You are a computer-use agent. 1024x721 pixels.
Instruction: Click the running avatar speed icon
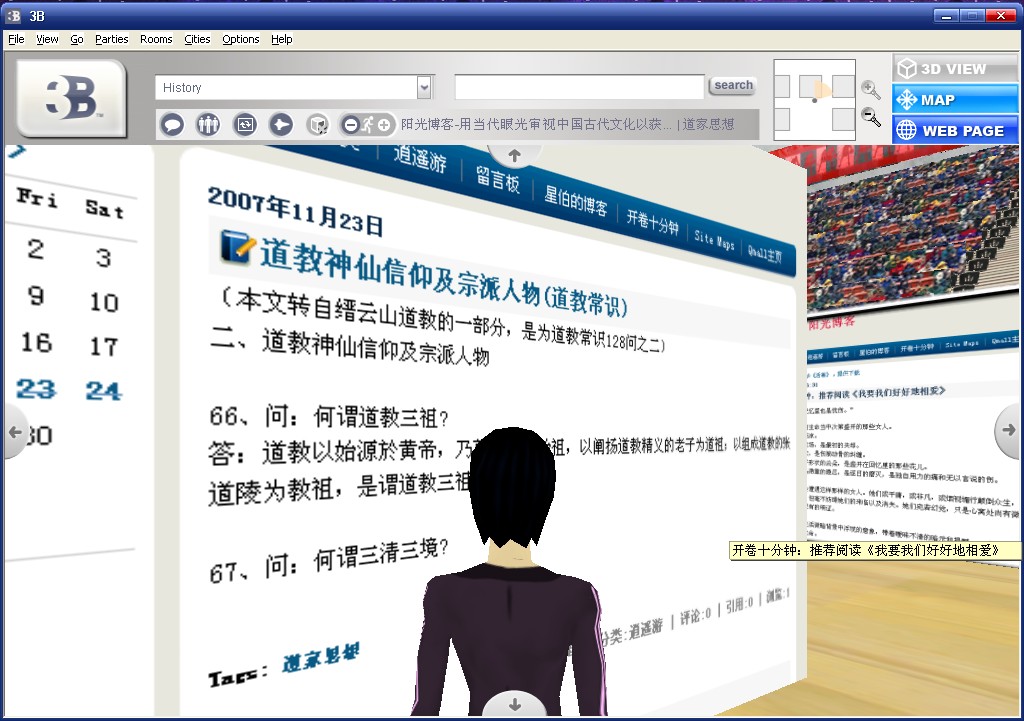pyautogui.click(x=368, y=124)
